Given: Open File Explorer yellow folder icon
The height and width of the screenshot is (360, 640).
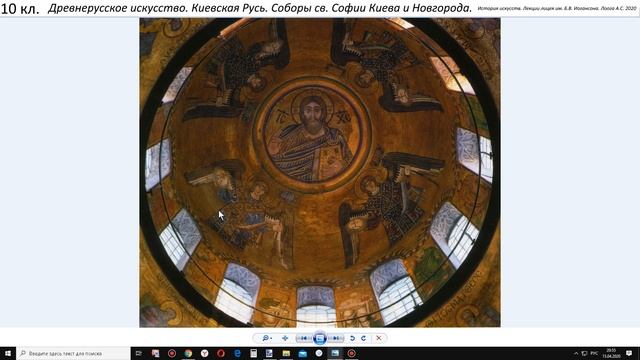Looking at the screenshot, I should tap(286, 353).
